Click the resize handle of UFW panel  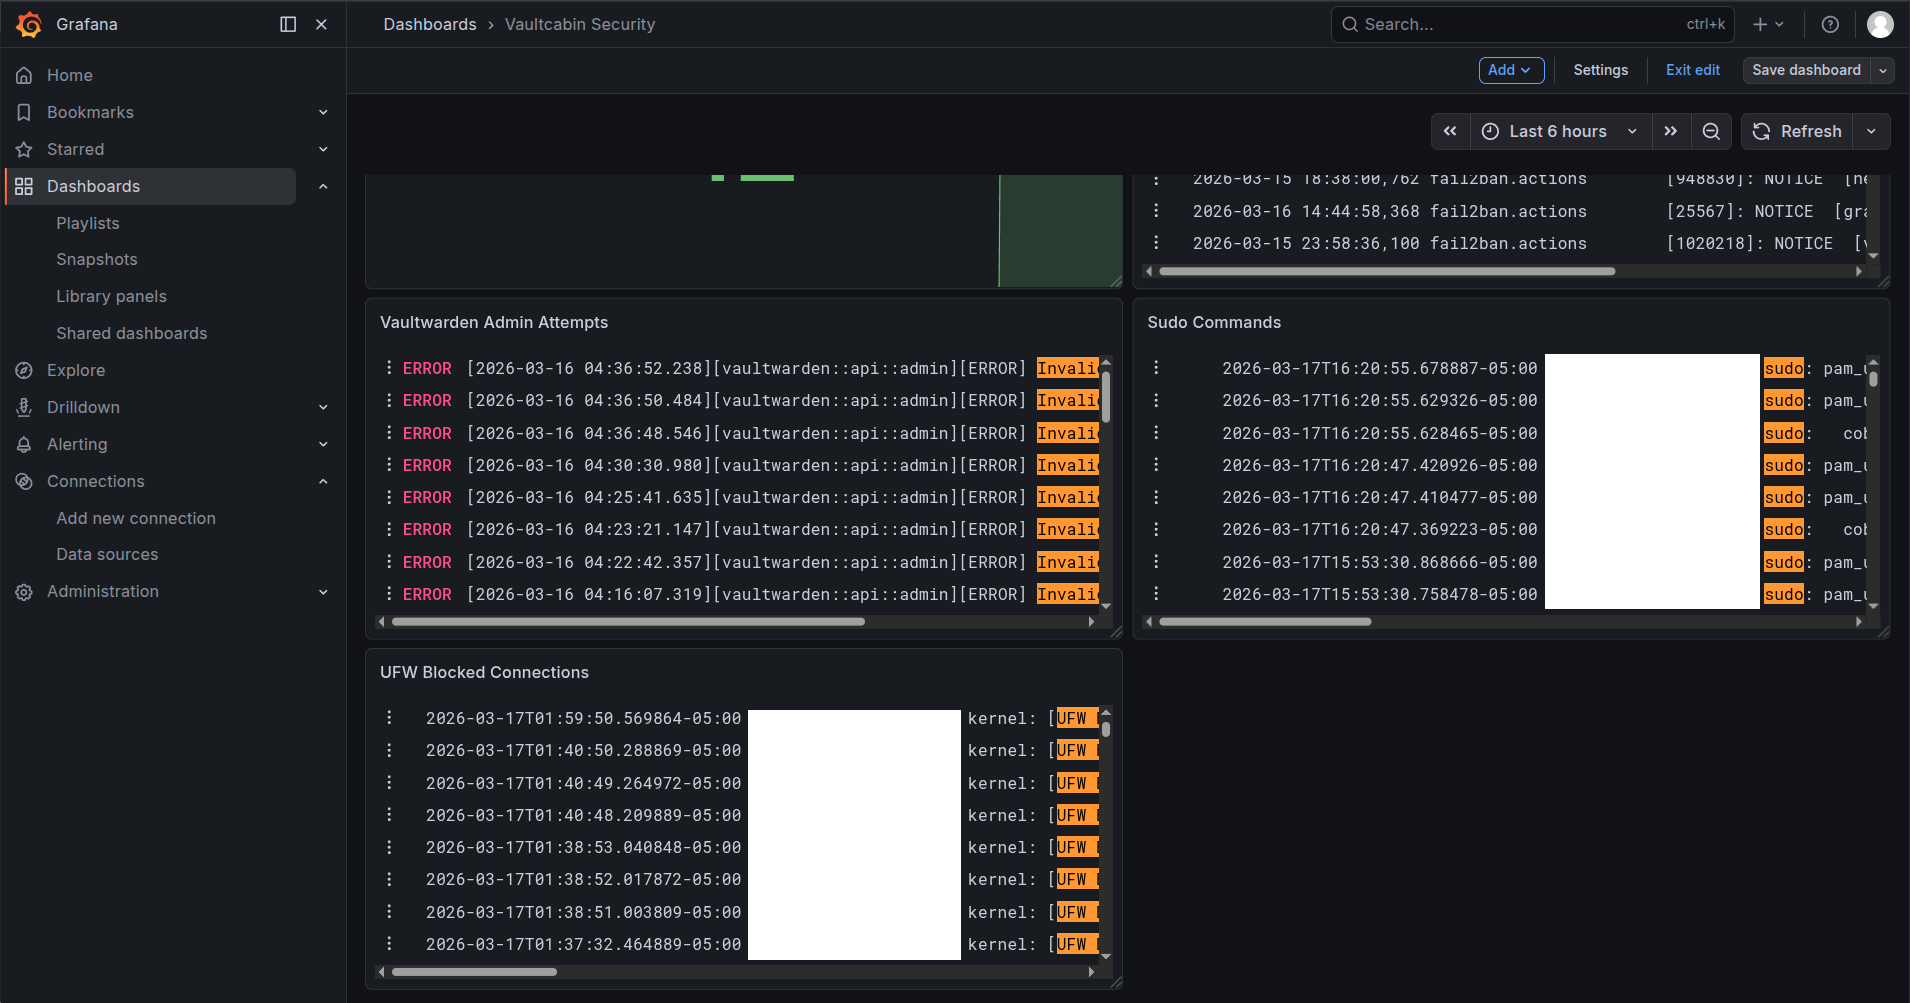point(1116,983)
